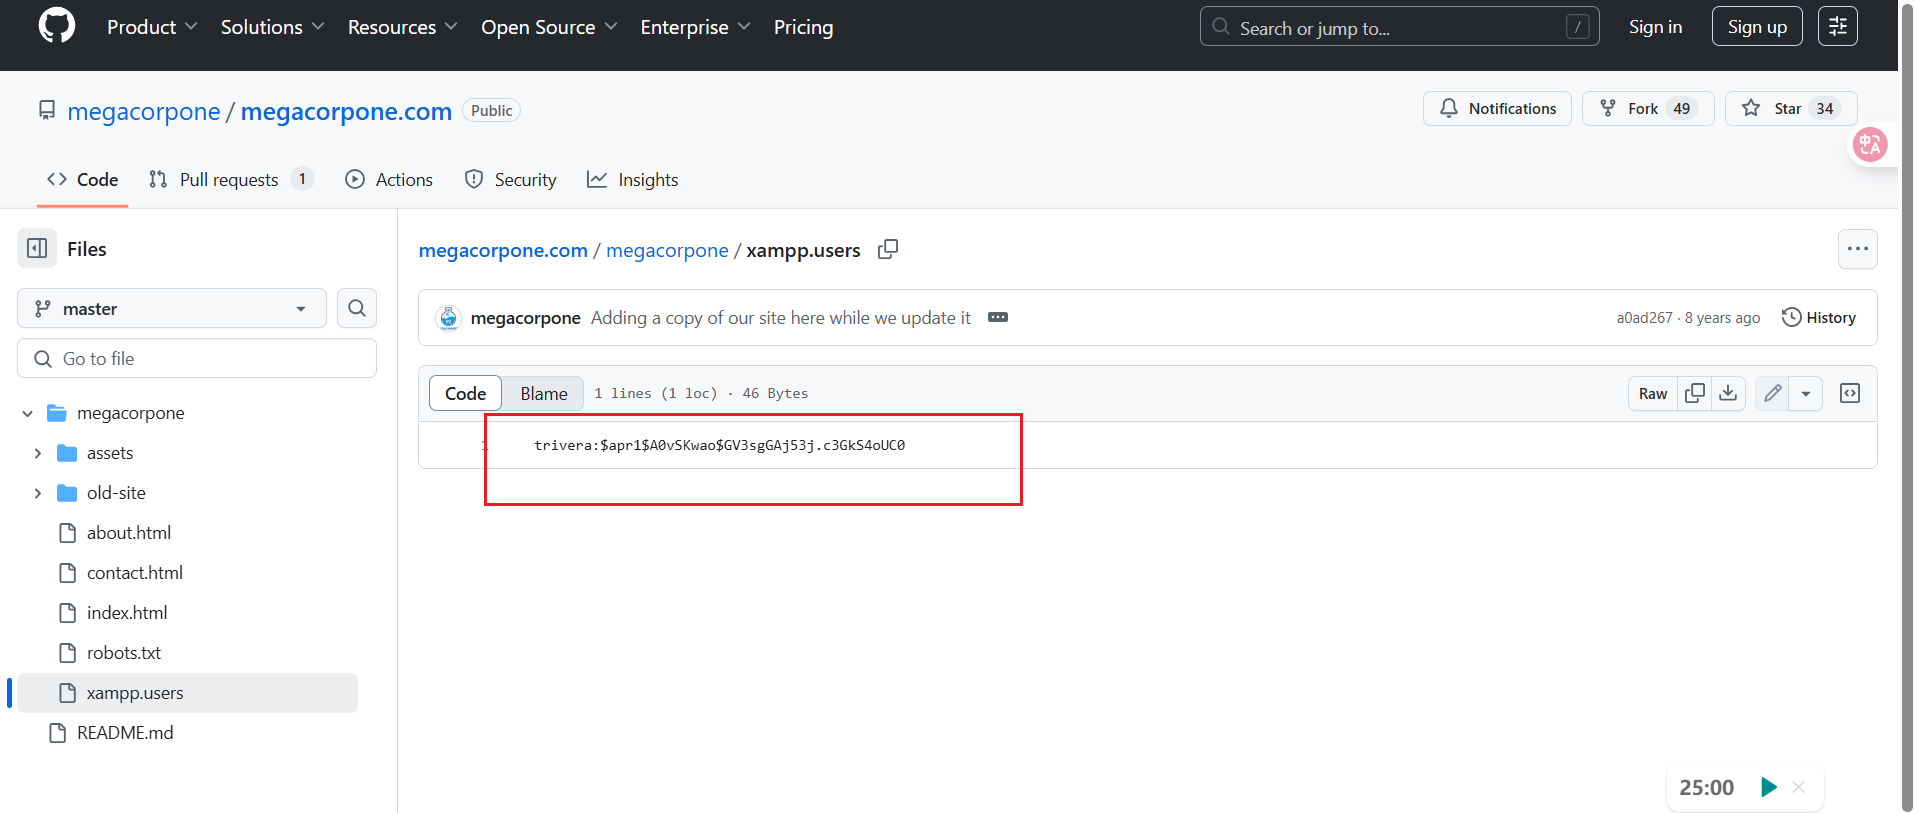Click the Pull requests count badge 1
This screenshot has width=1914, height=813.
point(302,179)
